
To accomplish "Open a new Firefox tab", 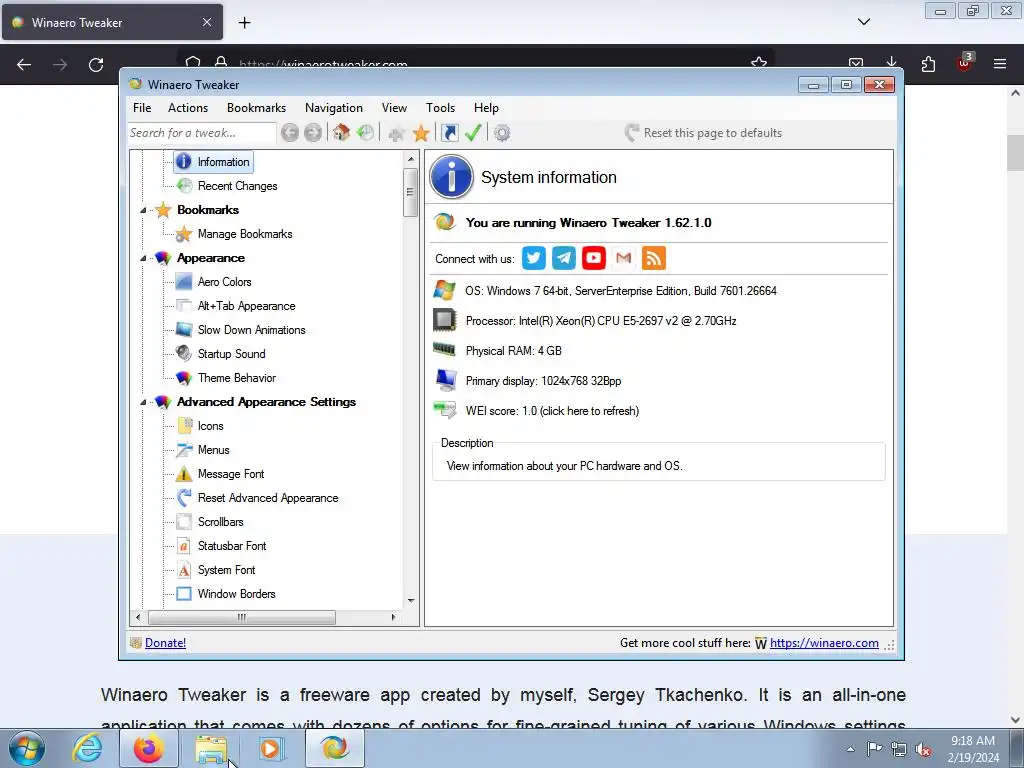I will pos(244,23).
